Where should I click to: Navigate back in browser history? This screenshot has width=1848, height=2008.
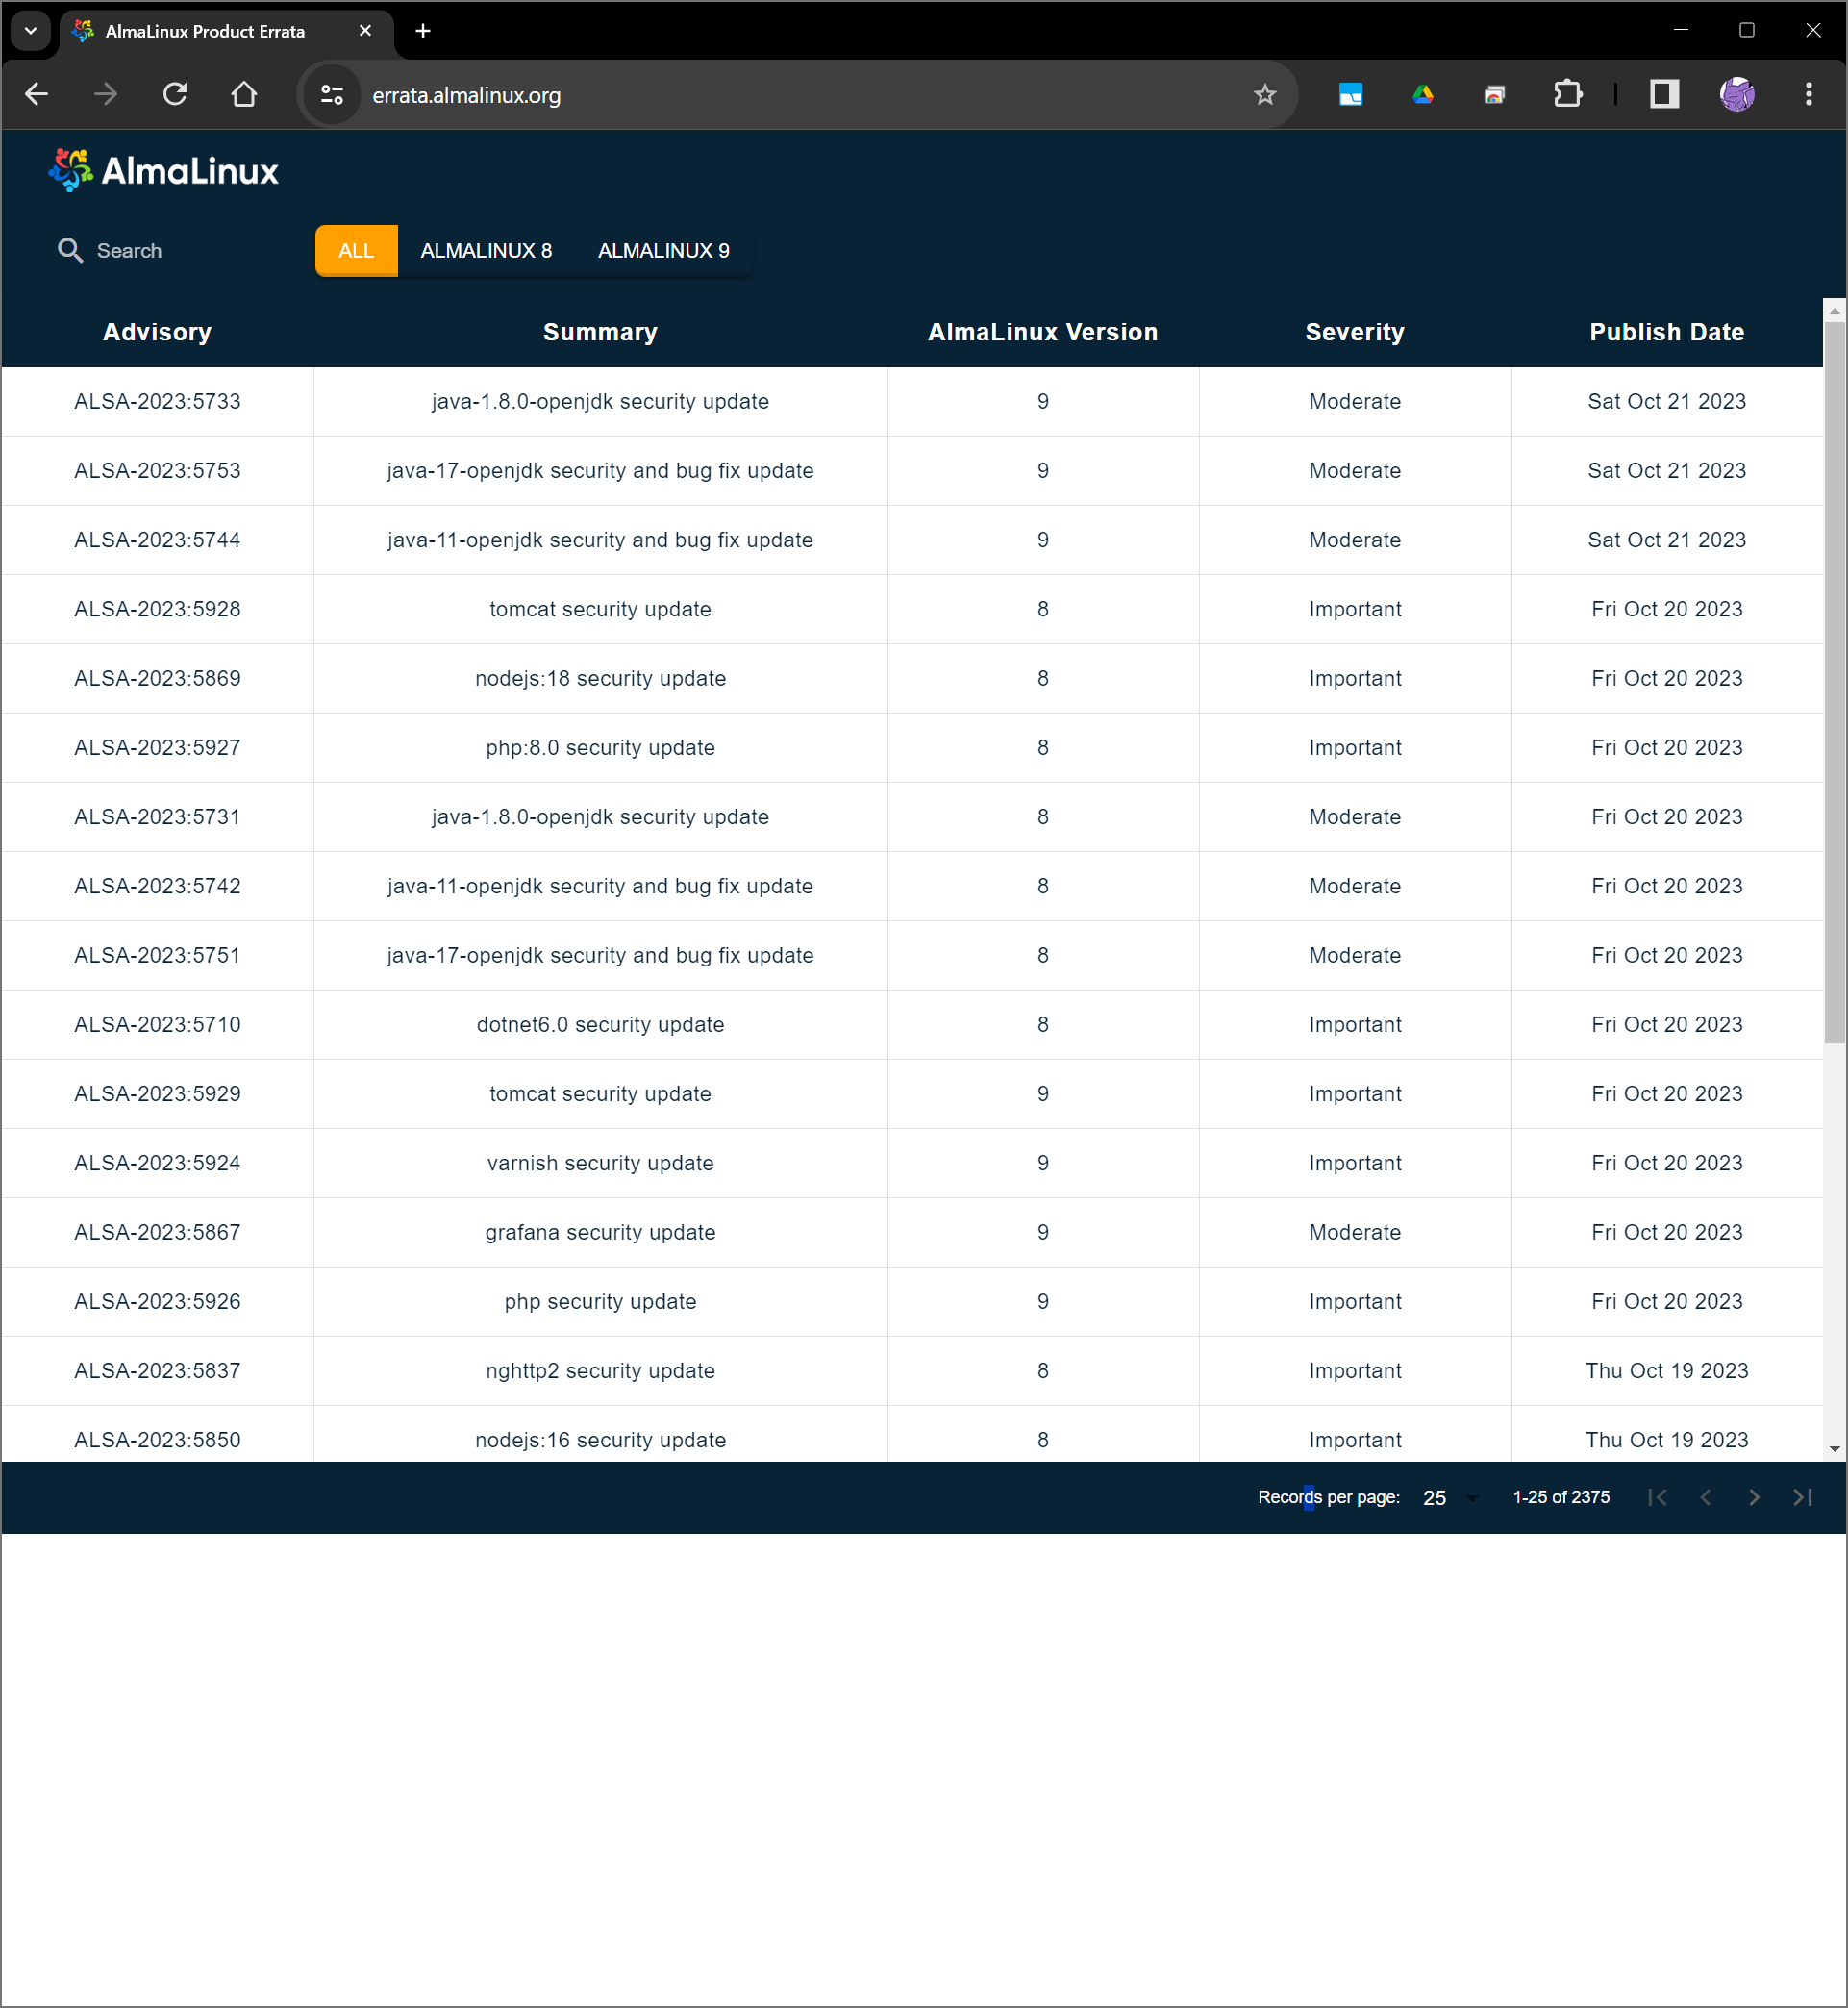[x=36, y=94]
